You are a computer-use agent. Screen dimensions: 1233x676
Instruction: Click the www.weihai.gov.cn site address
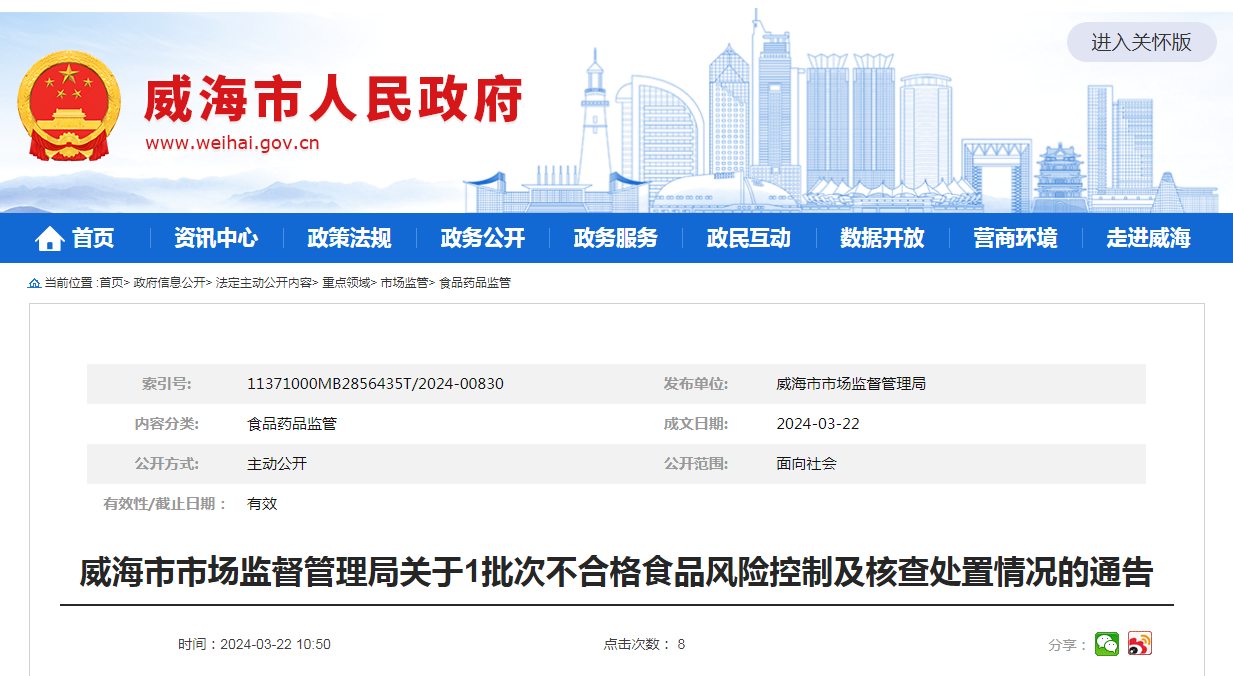pos(232,142)
